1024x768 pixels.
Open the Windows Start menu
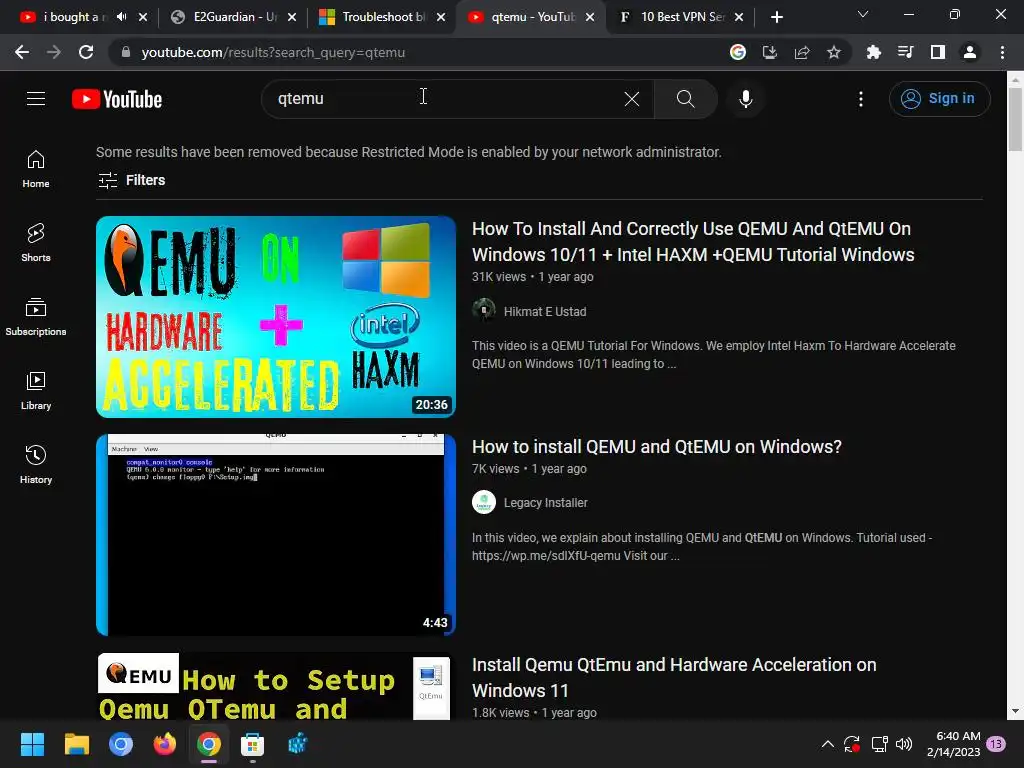[x=32, y=744]
